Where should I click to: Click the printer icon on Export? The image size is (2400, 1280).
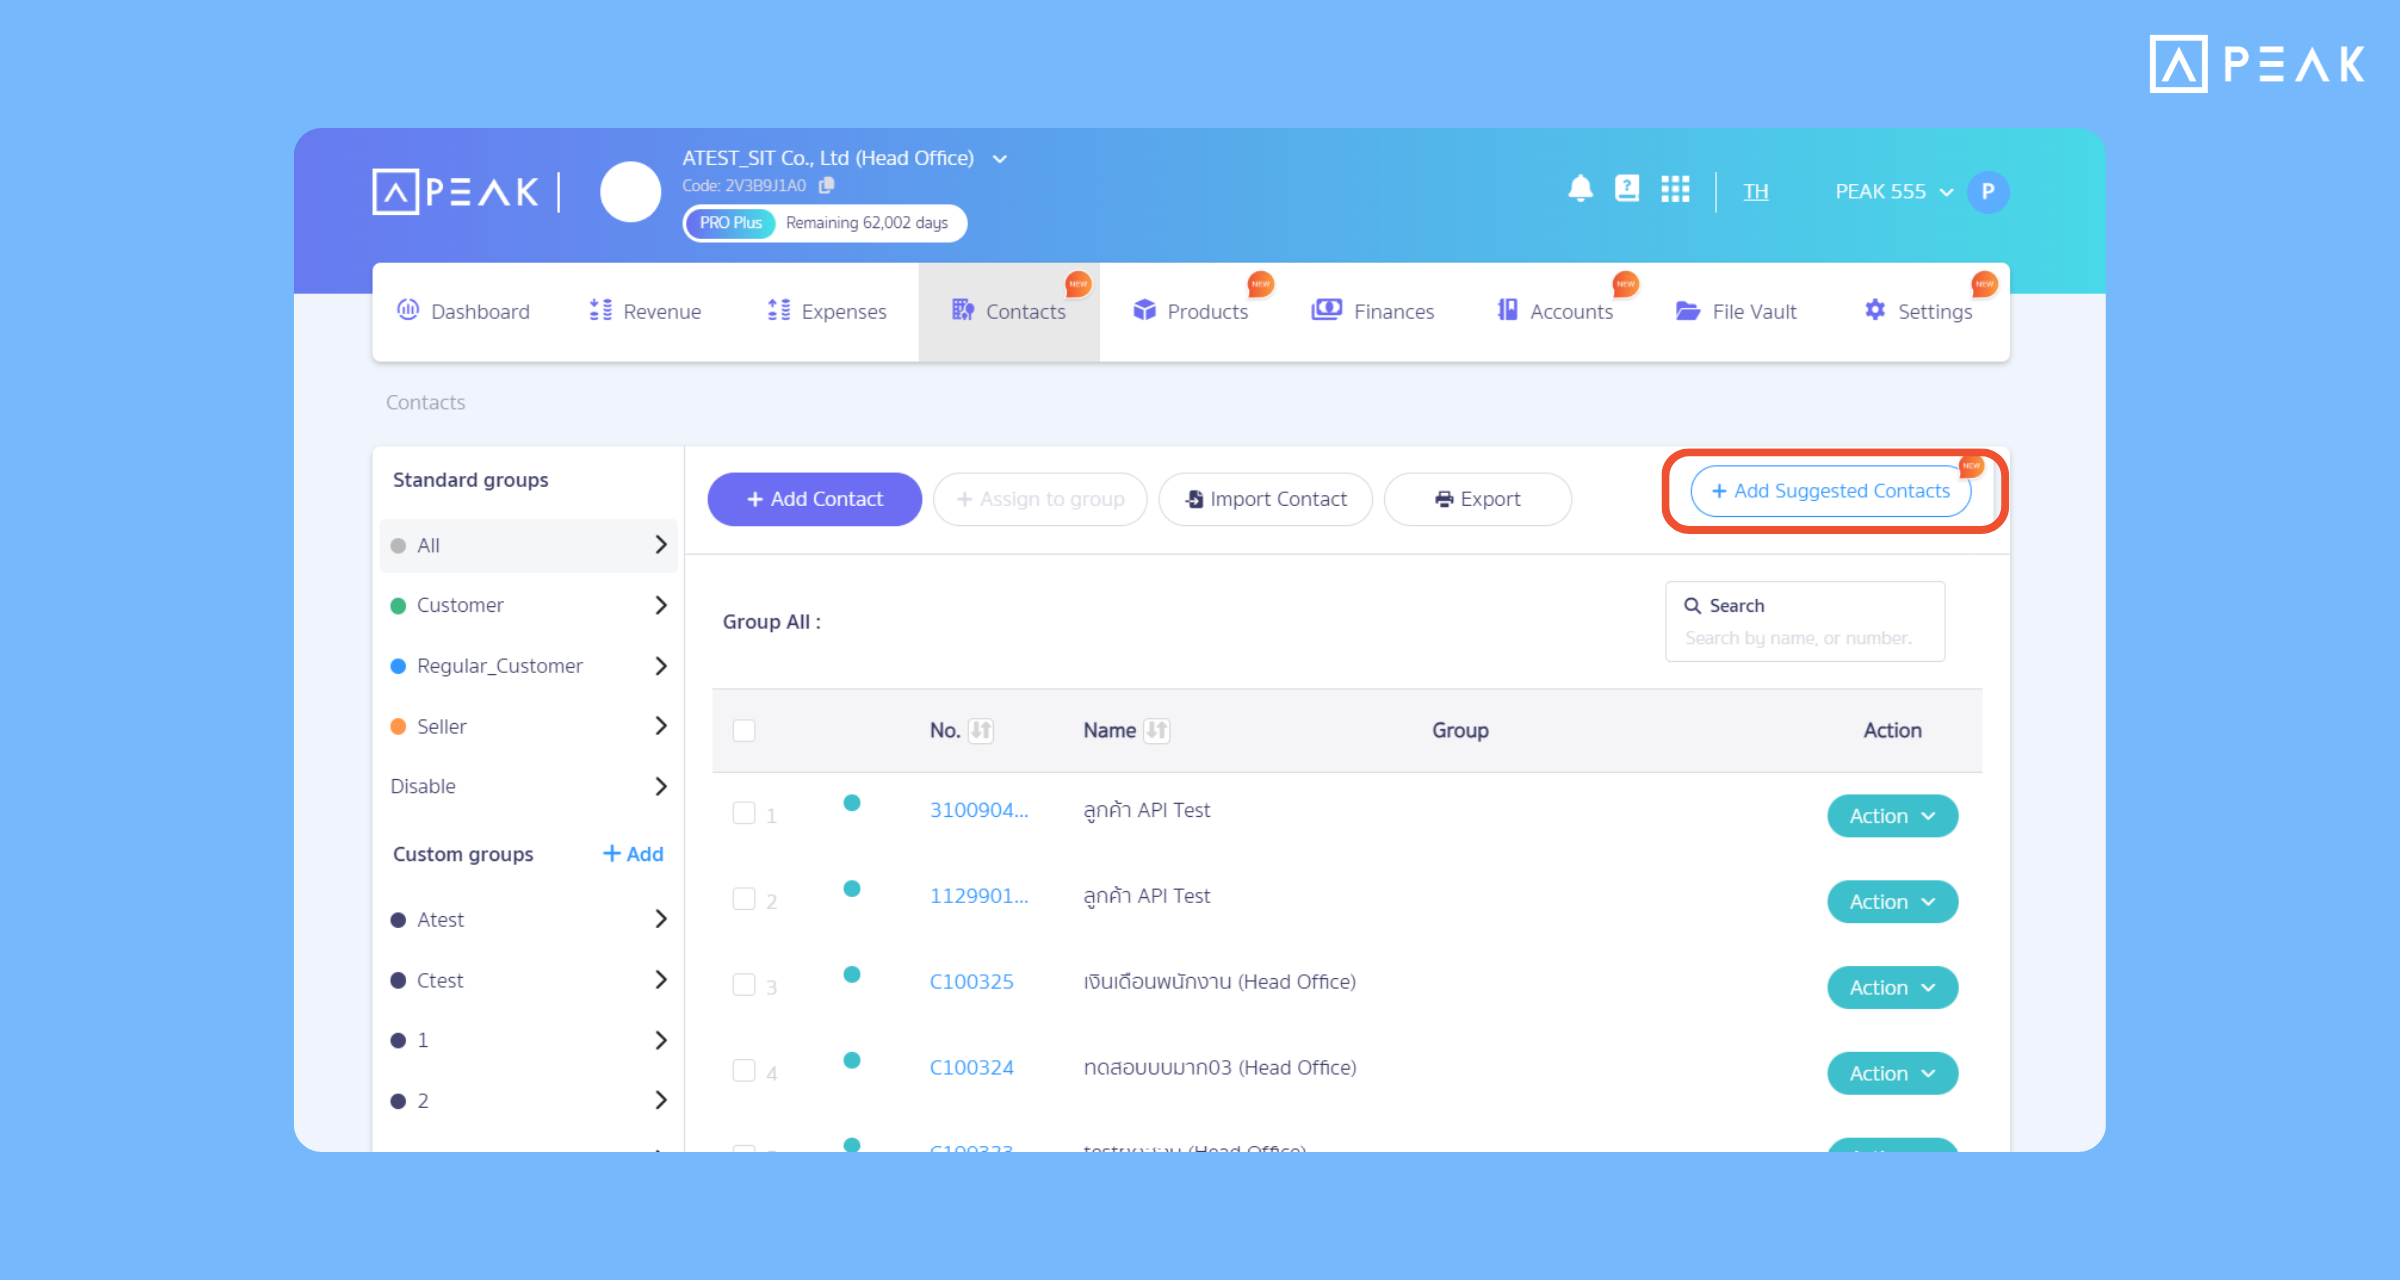1444,499
